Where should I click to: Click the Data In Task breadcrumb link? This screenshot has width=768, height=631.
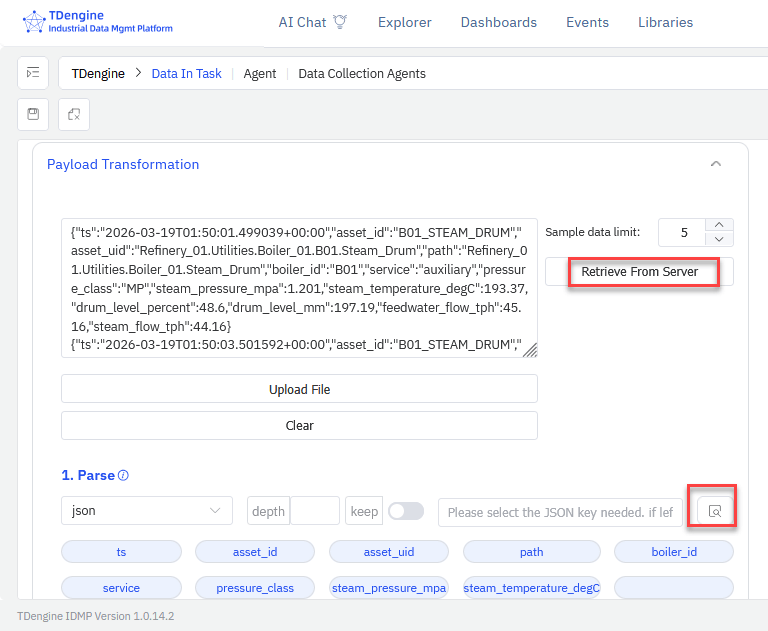[x=186, y=73]
